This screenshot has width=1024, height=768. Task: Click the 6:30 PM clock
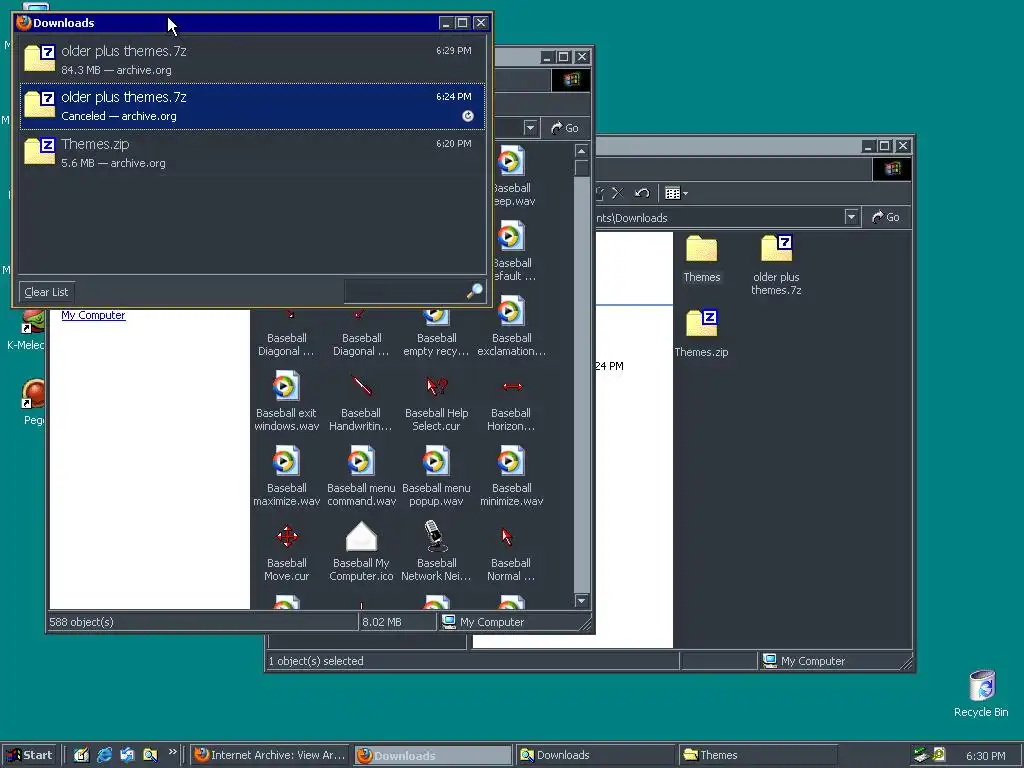[x=985, y=756]
